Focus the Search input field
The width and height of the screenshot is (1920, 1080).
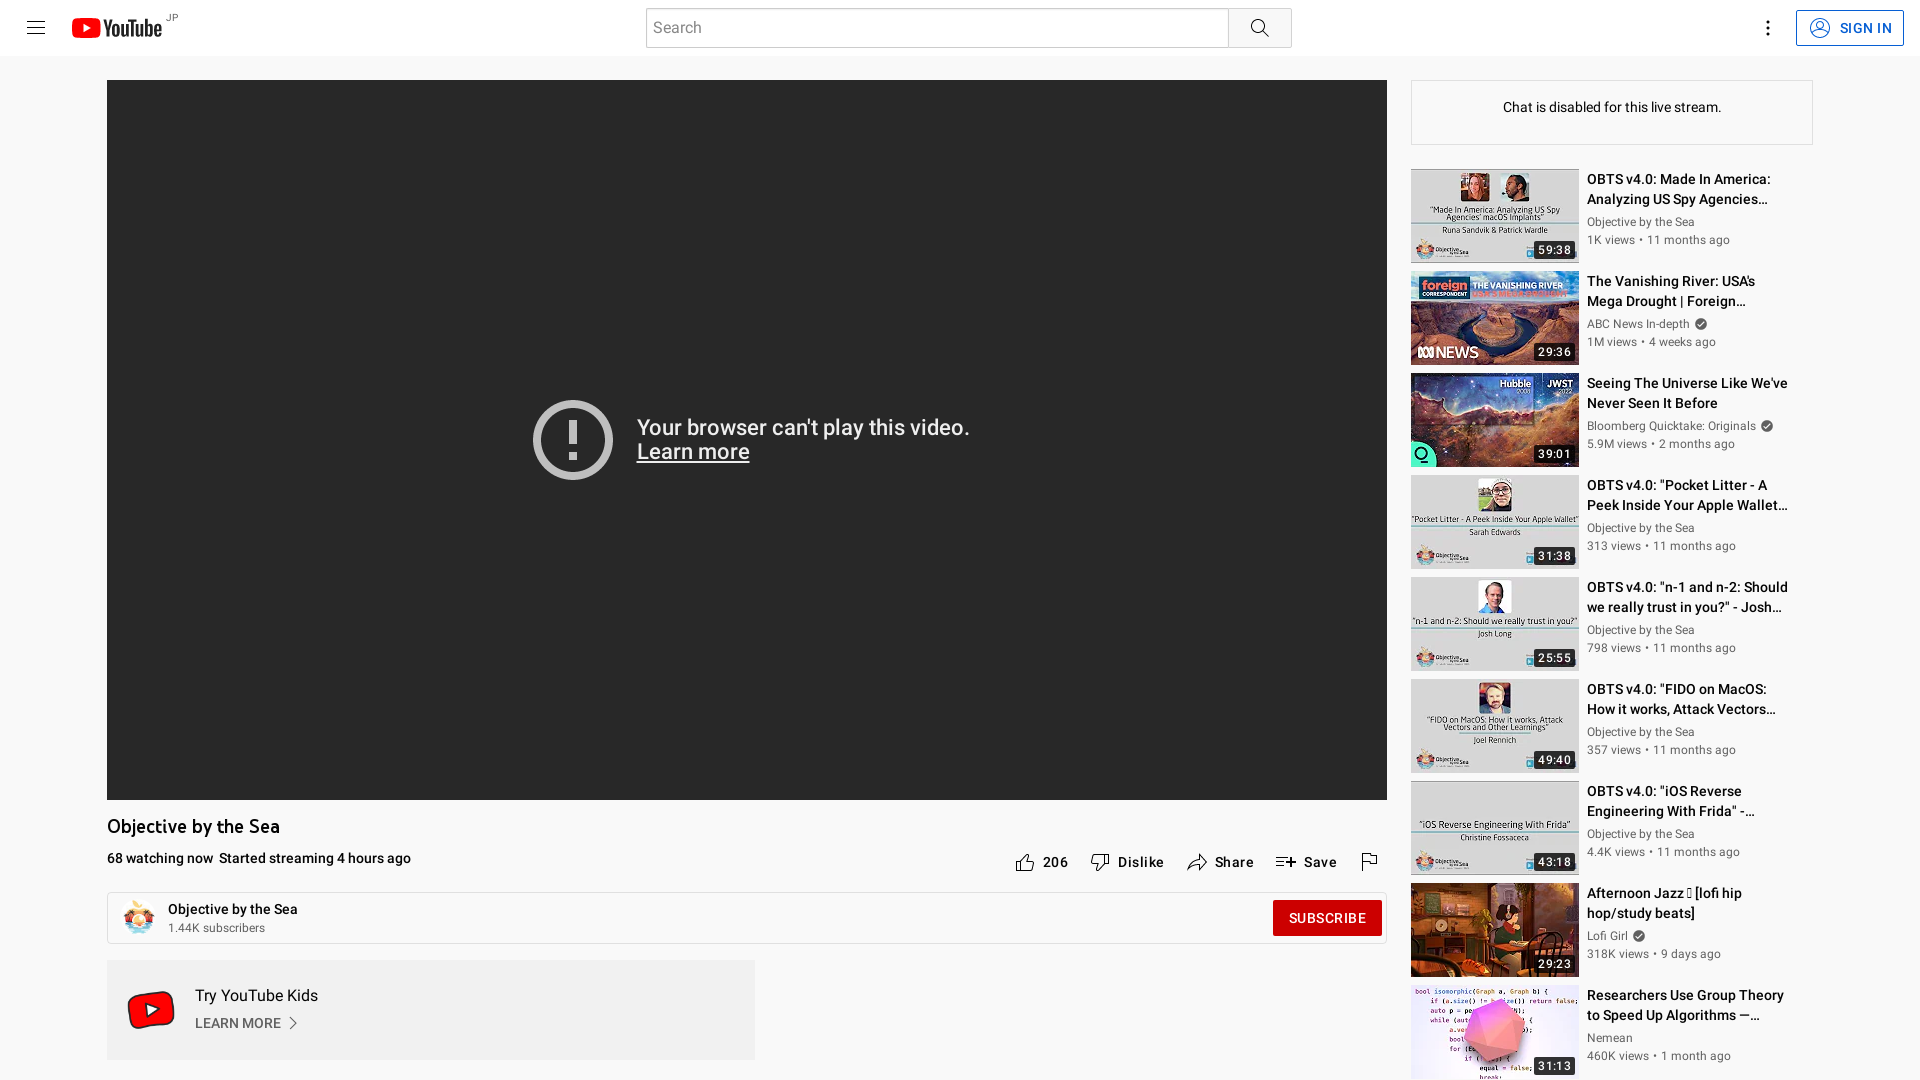(936, 28)
